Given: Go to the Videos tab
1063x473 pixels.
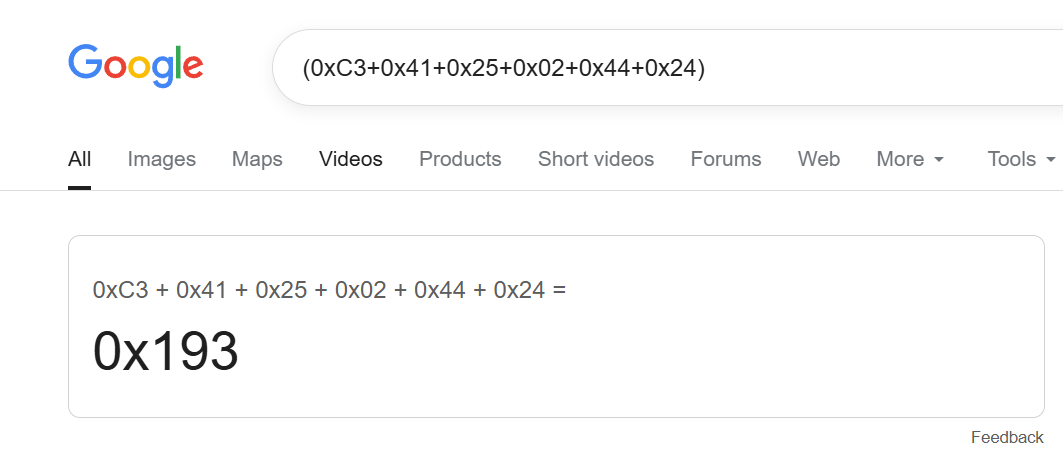Looking at the screenshot, I should (351, 159).
